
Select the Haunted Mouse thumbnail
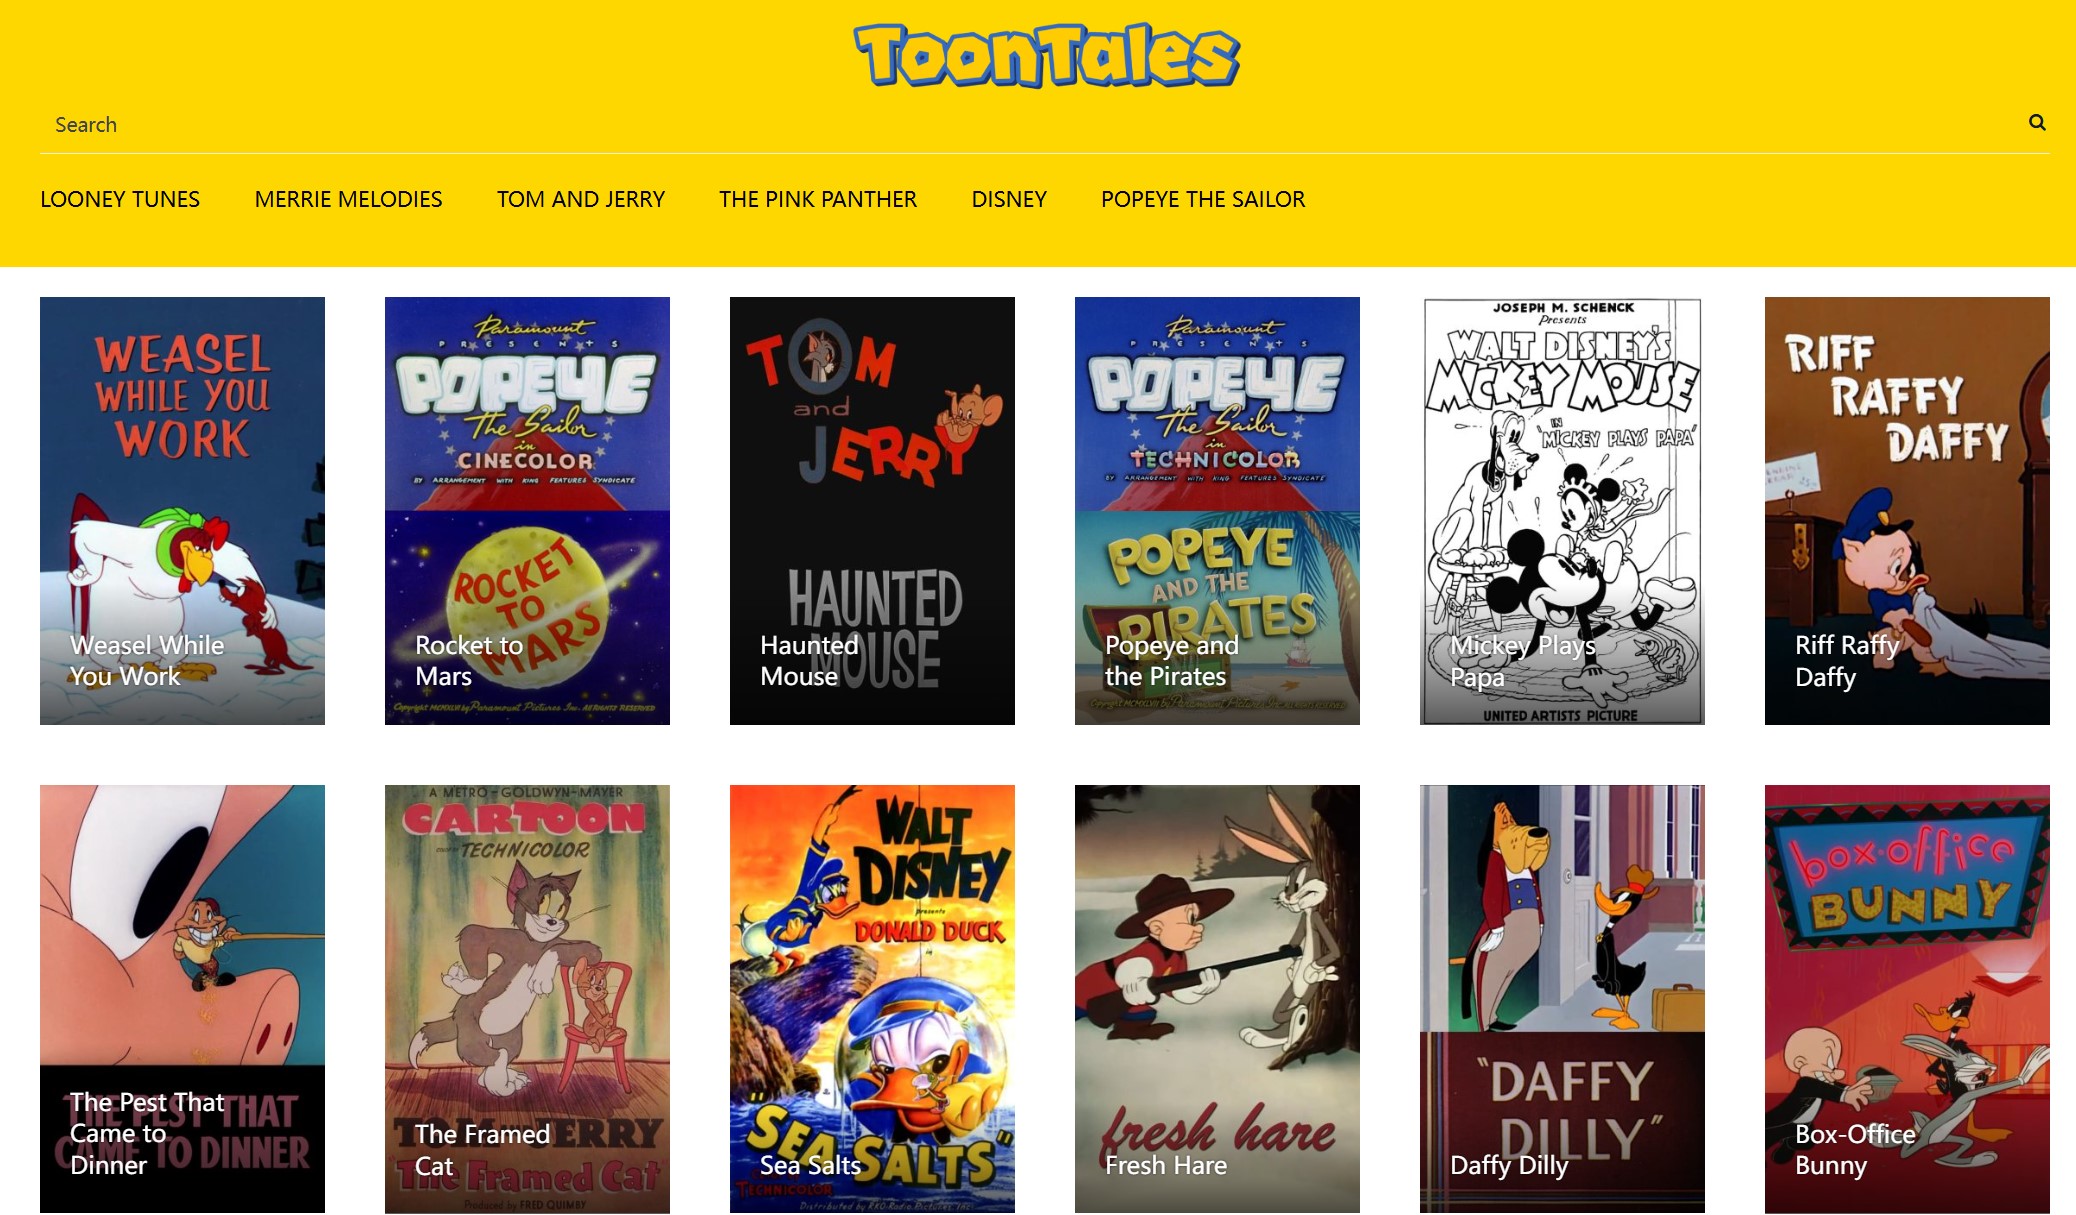click(872, 511)
